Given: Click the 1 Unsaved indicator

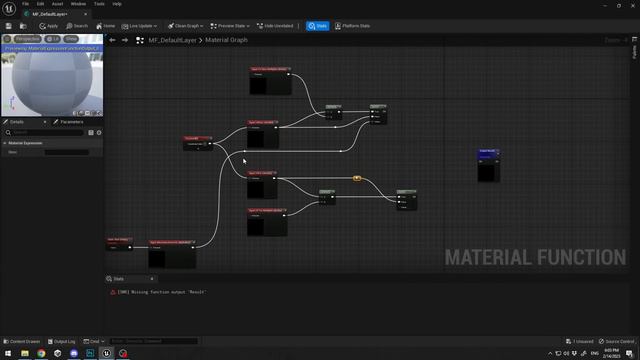Looking at the screenshot, I should coord(580,341).
